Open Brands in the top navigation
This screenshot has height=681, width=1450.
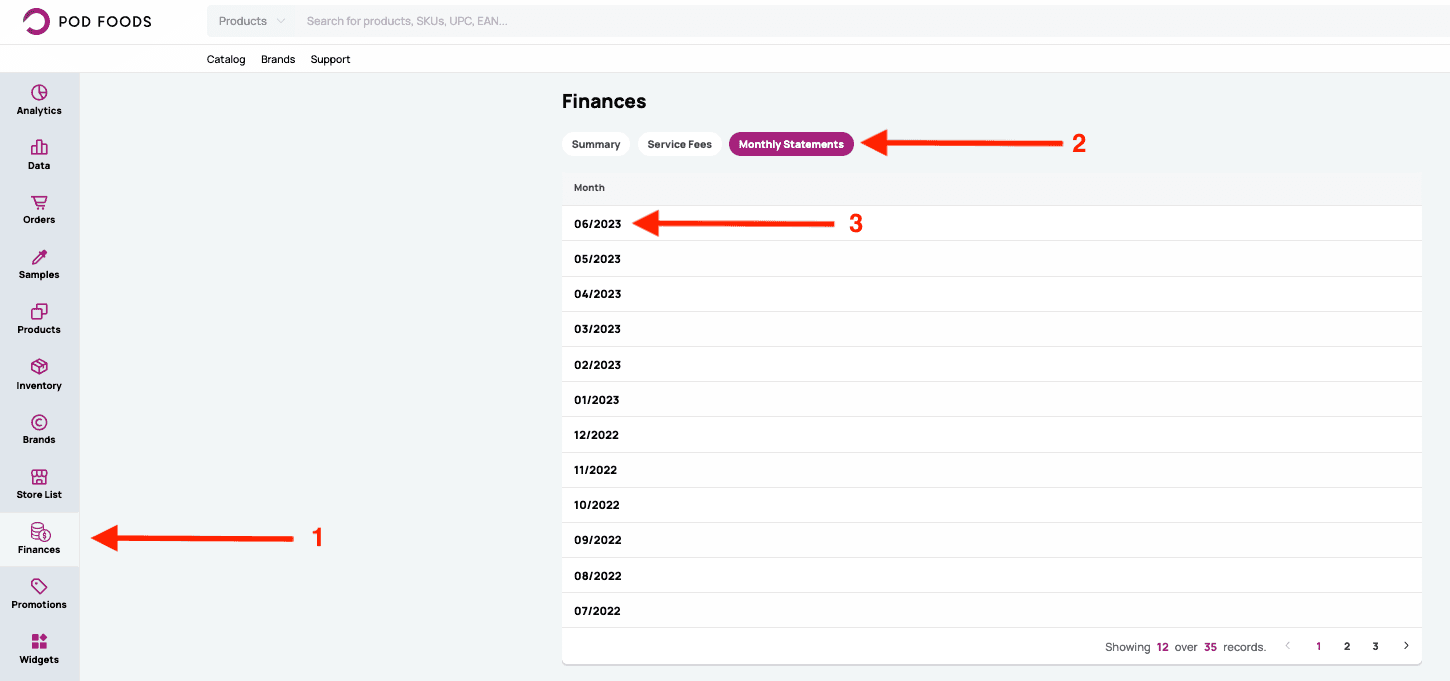[x=278, y=59]
